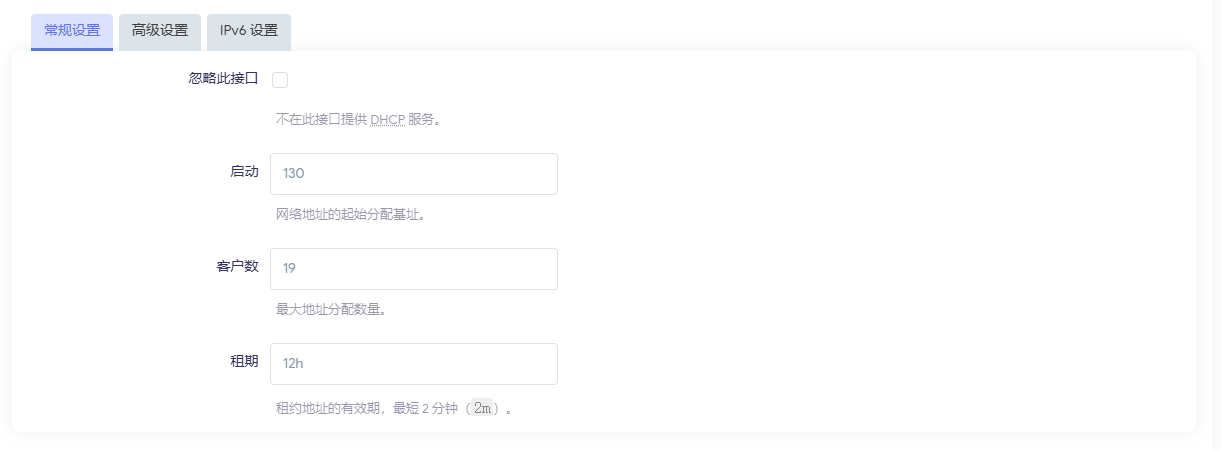Click the underlined DHCP abbreviation
1222x451 pixels.
387,120
